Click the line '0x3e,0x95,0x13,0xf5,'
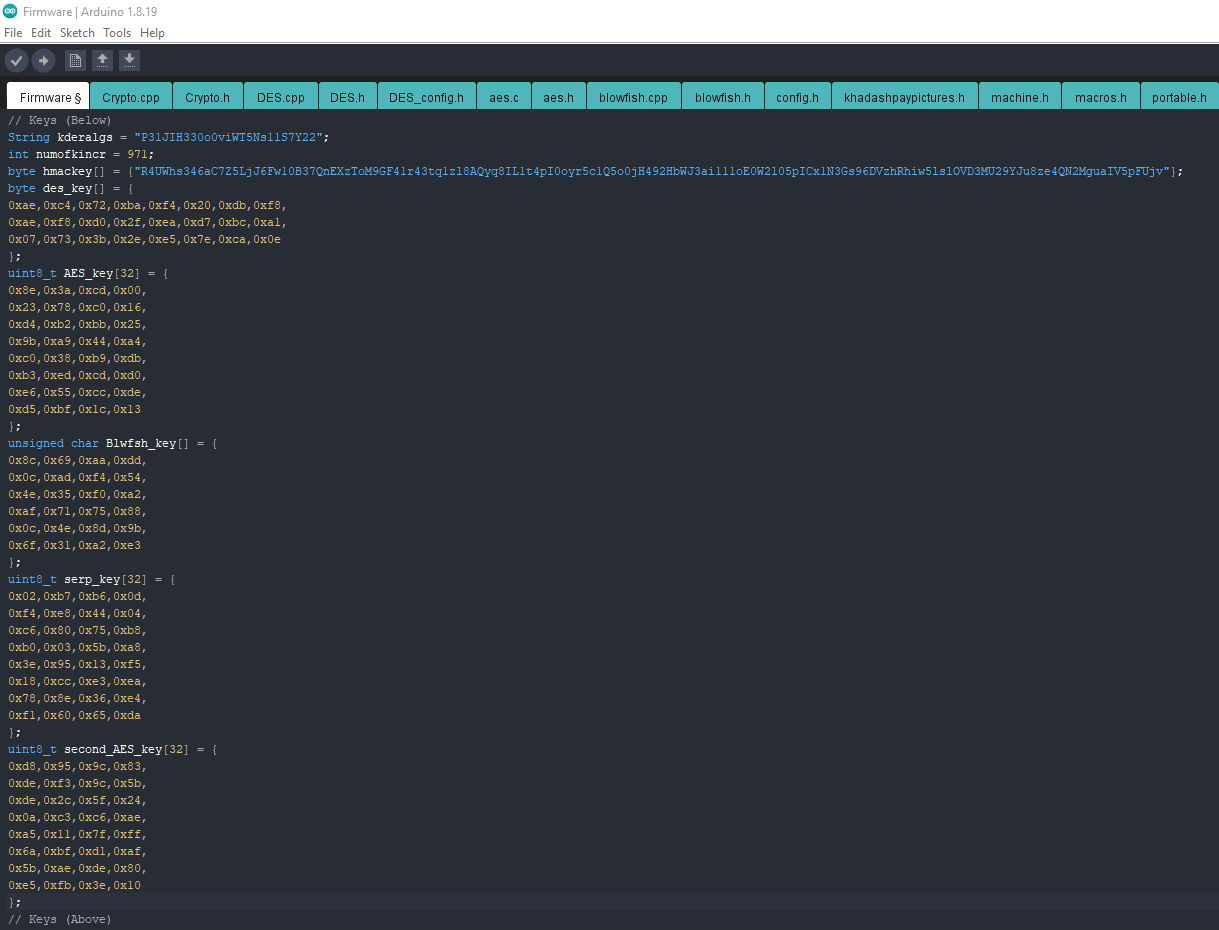The width and height of the screenshot is (1219, 930). (x=78, y=664)
